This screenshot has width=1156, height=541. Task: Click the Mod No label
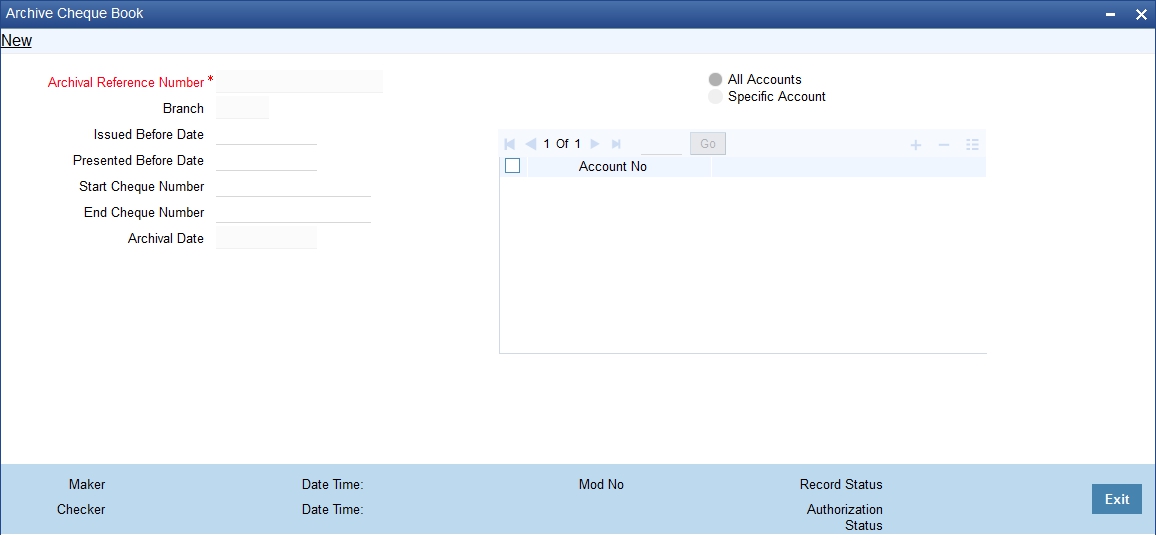(602, 485)
